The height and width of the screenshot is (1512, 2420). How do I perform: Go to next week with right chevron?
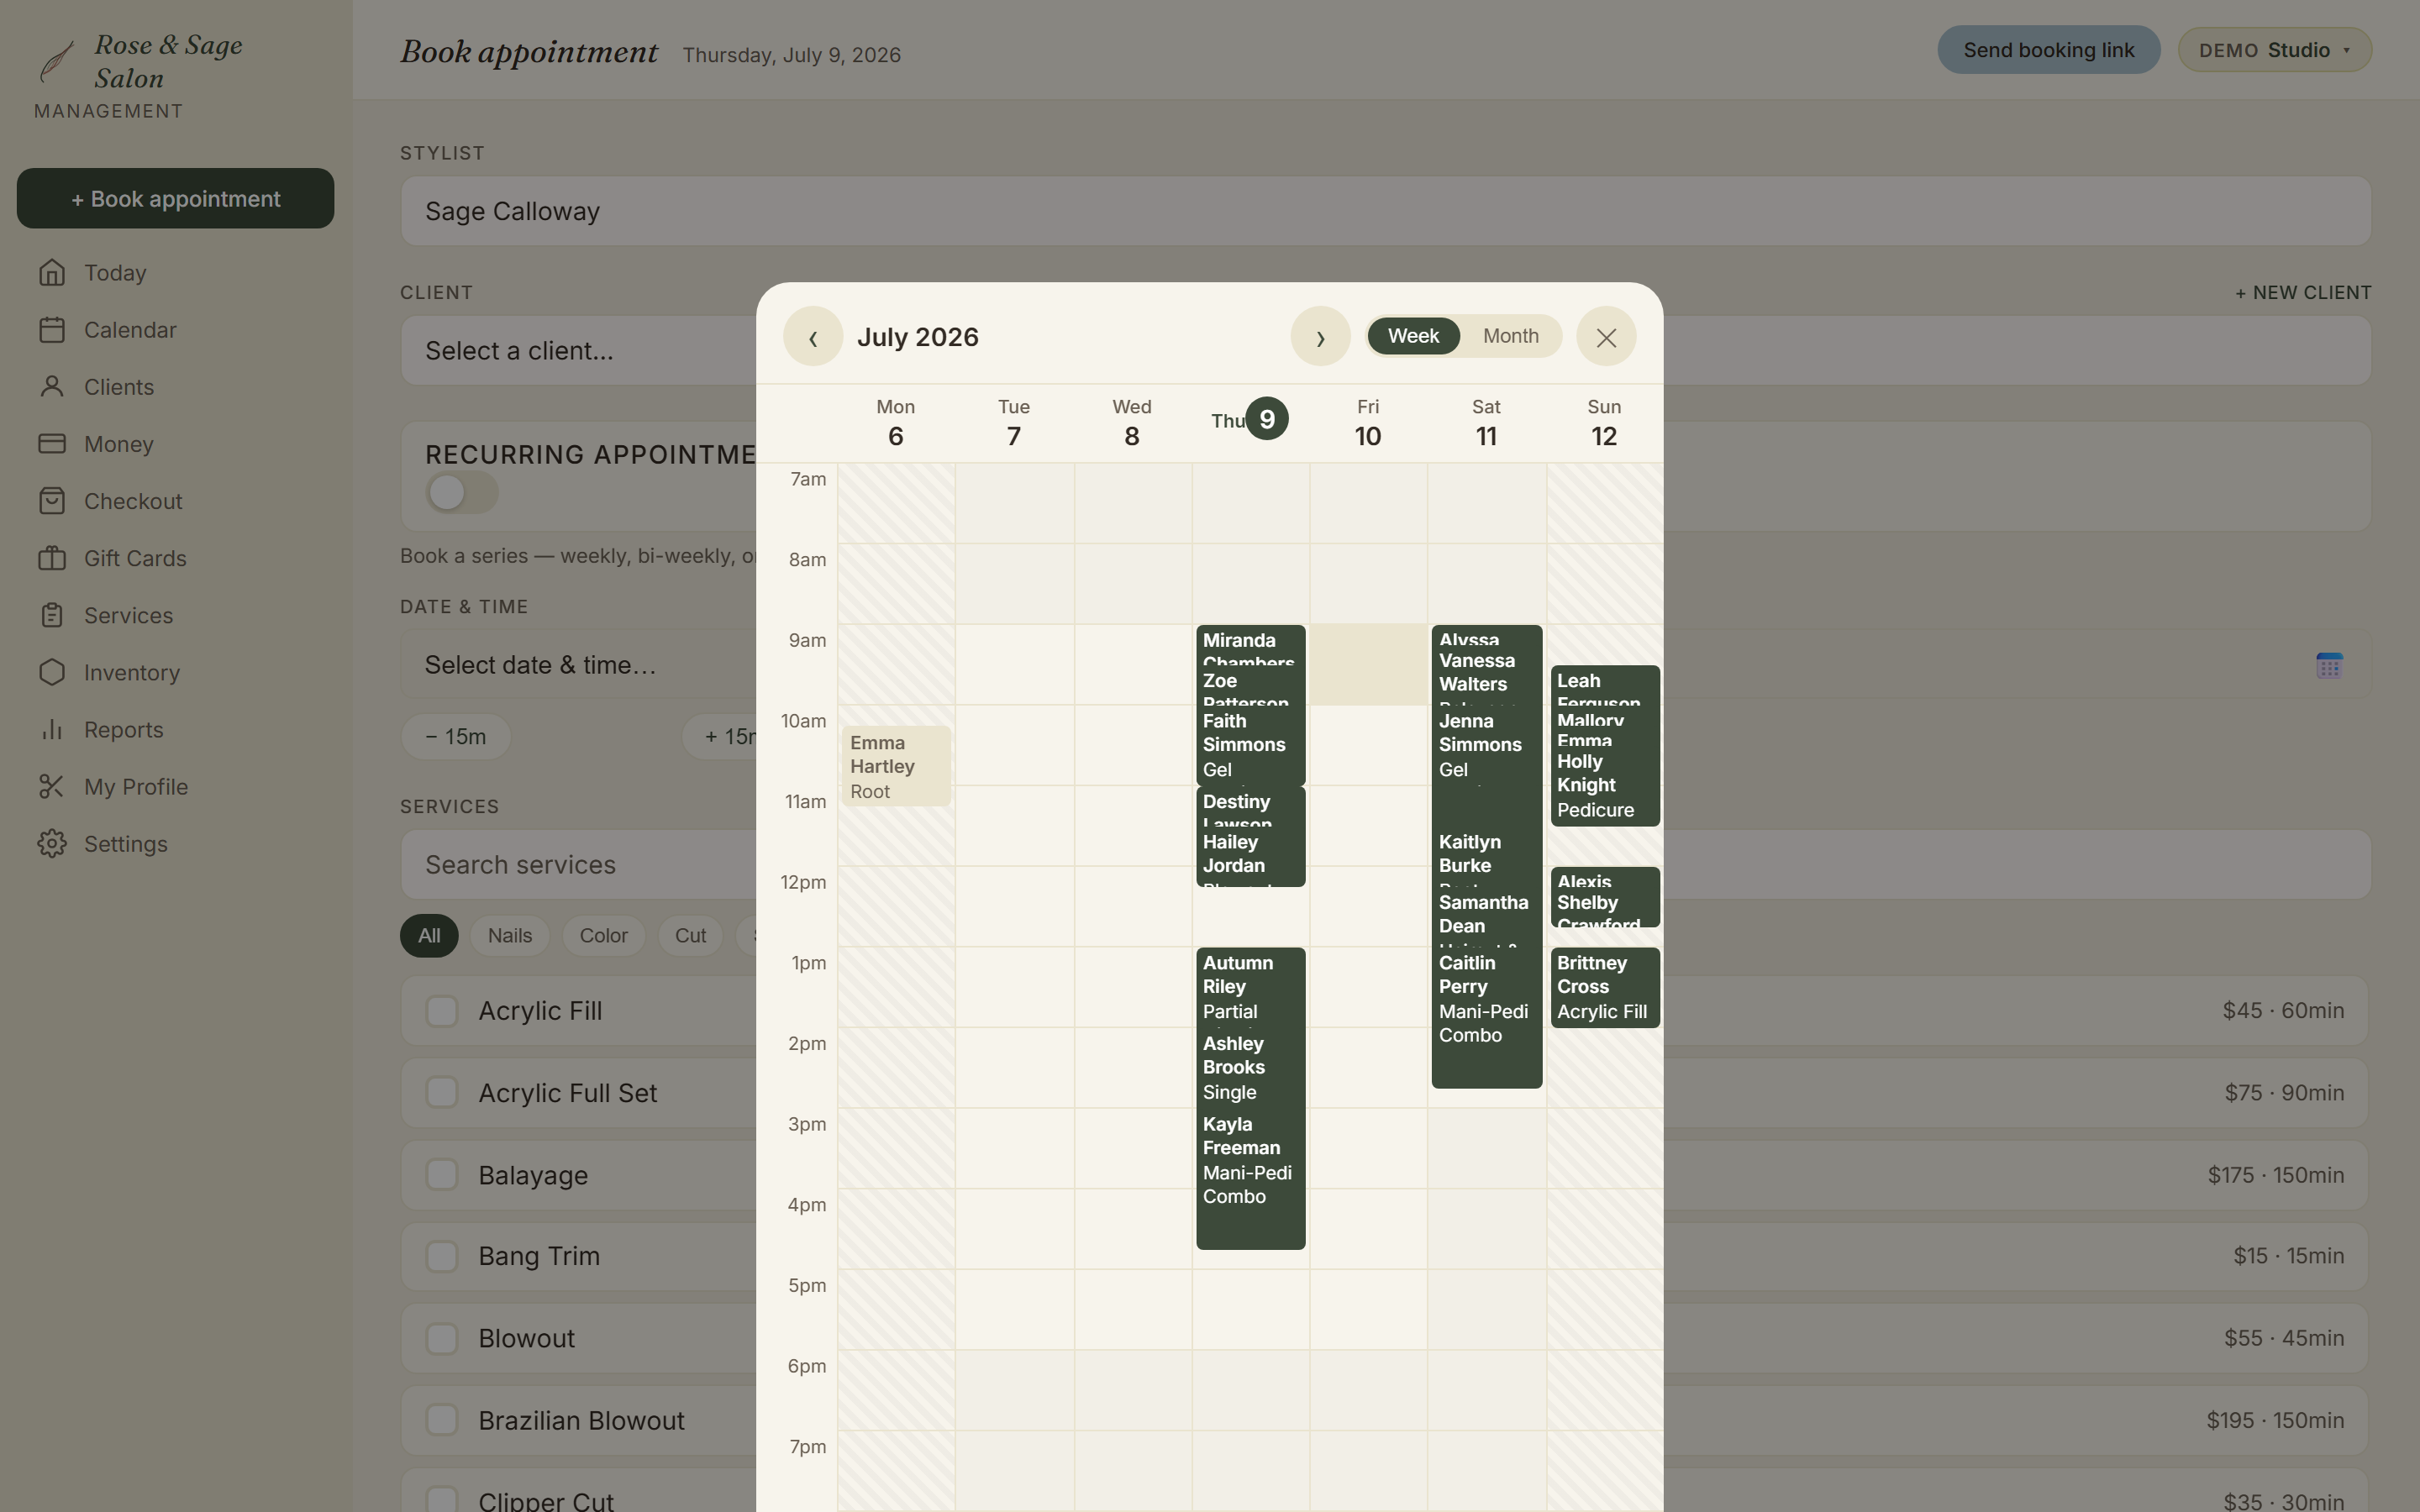pyautogui.click(x=1320, y=336)
